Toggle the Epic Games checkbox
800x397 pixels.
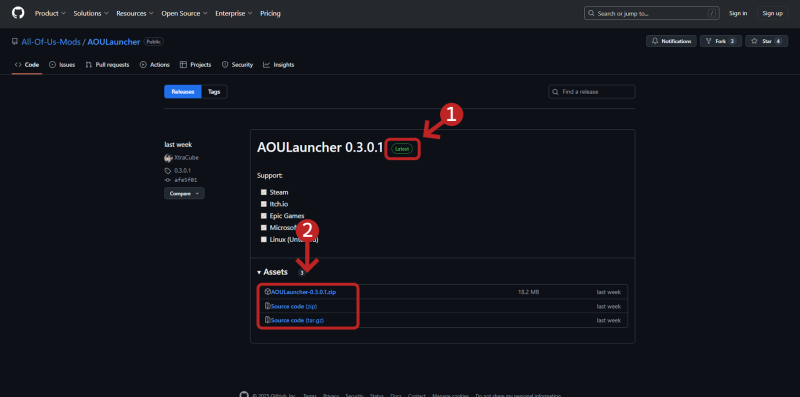pyautogui.click(x=264, y=216)
